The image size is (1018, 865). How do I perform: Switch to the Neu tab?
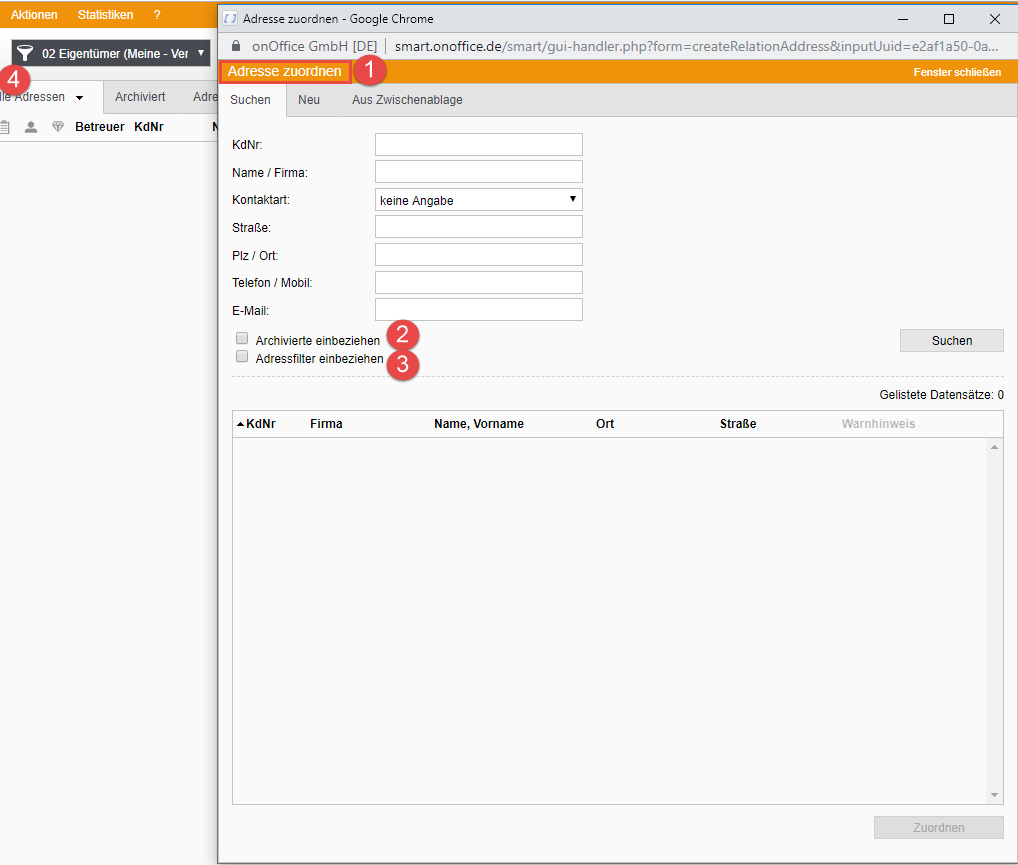[x=309, y=100]
